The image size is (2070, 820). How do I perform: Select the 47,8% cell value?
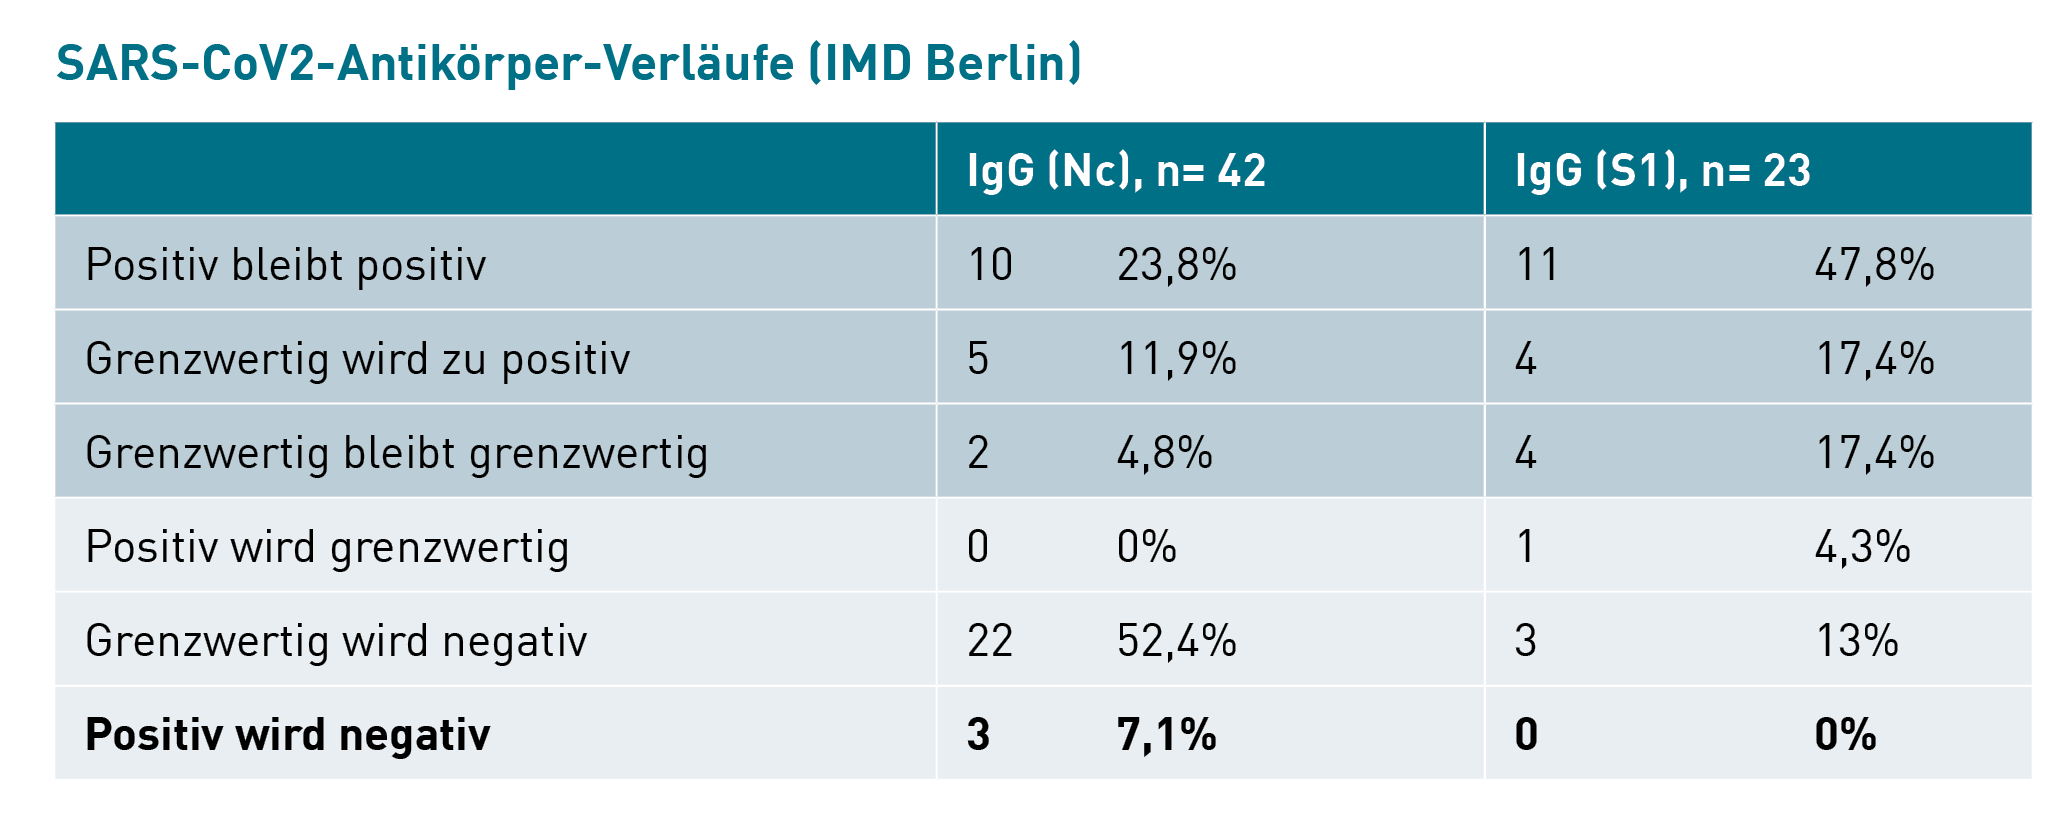point(1874,265)
